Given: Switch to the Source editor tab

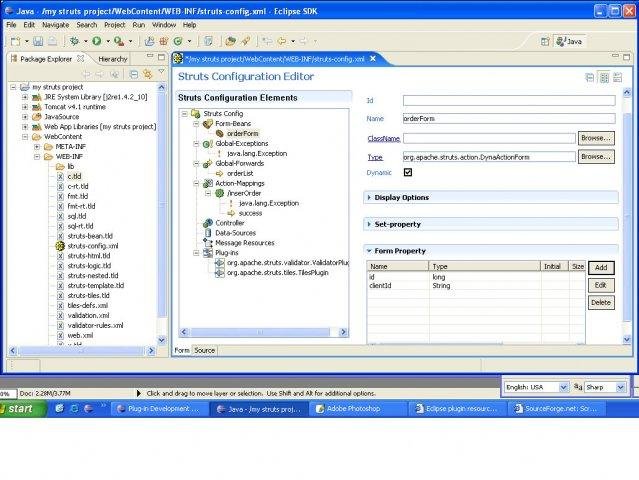Looking at the screenshot, I should 204,350.
